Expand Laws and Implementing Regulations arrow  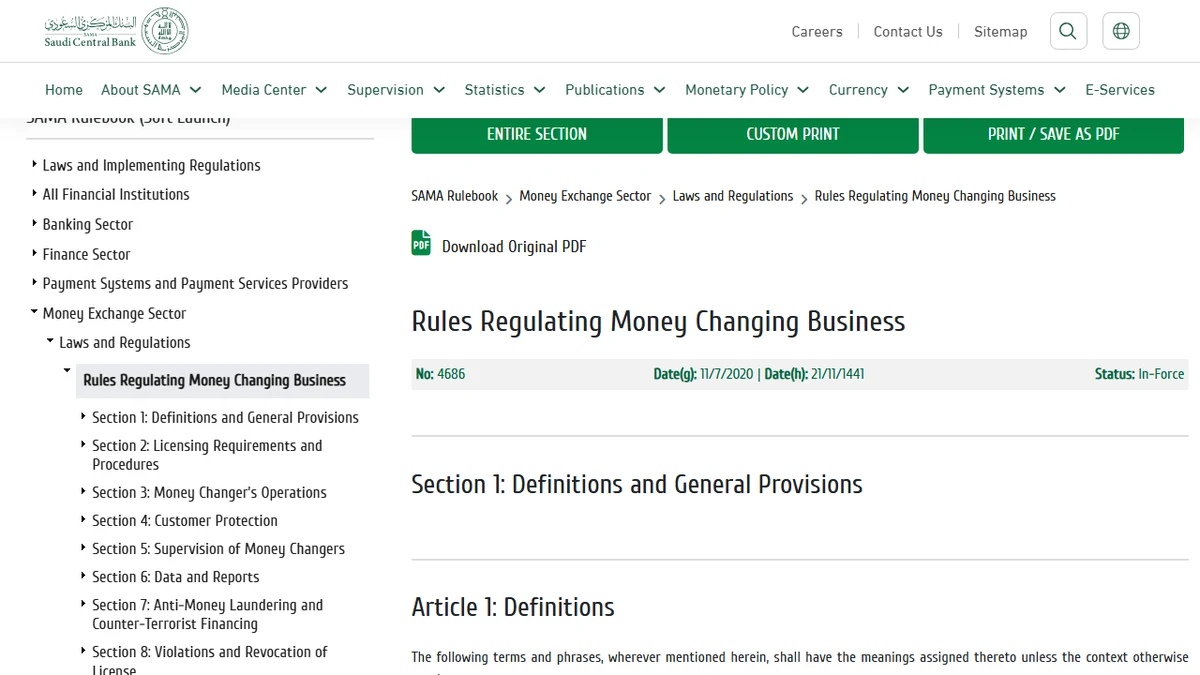(x=35, y=164)
